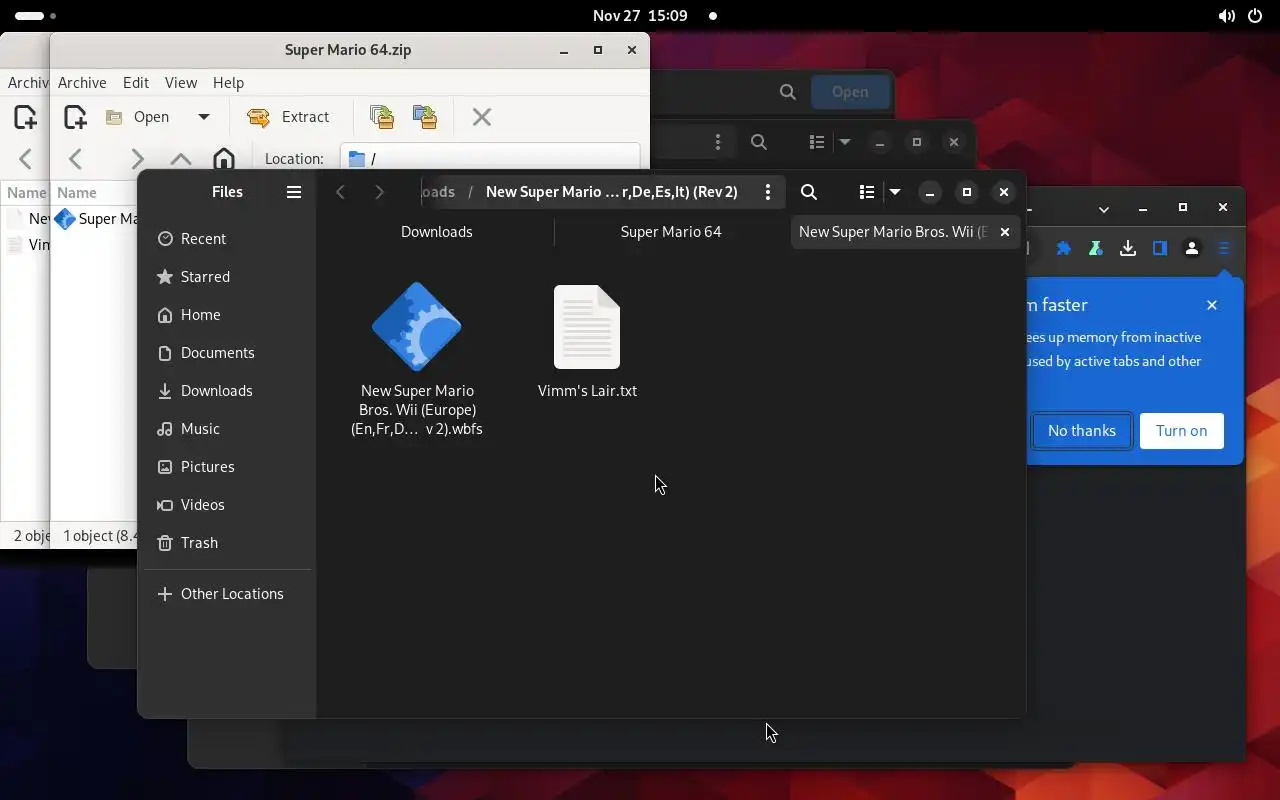Image resolution: width=1280 pixels, height=800 pixels.
Task: Click the stop operation X icon in archive toolbar
Action: (x=482, y=117)
